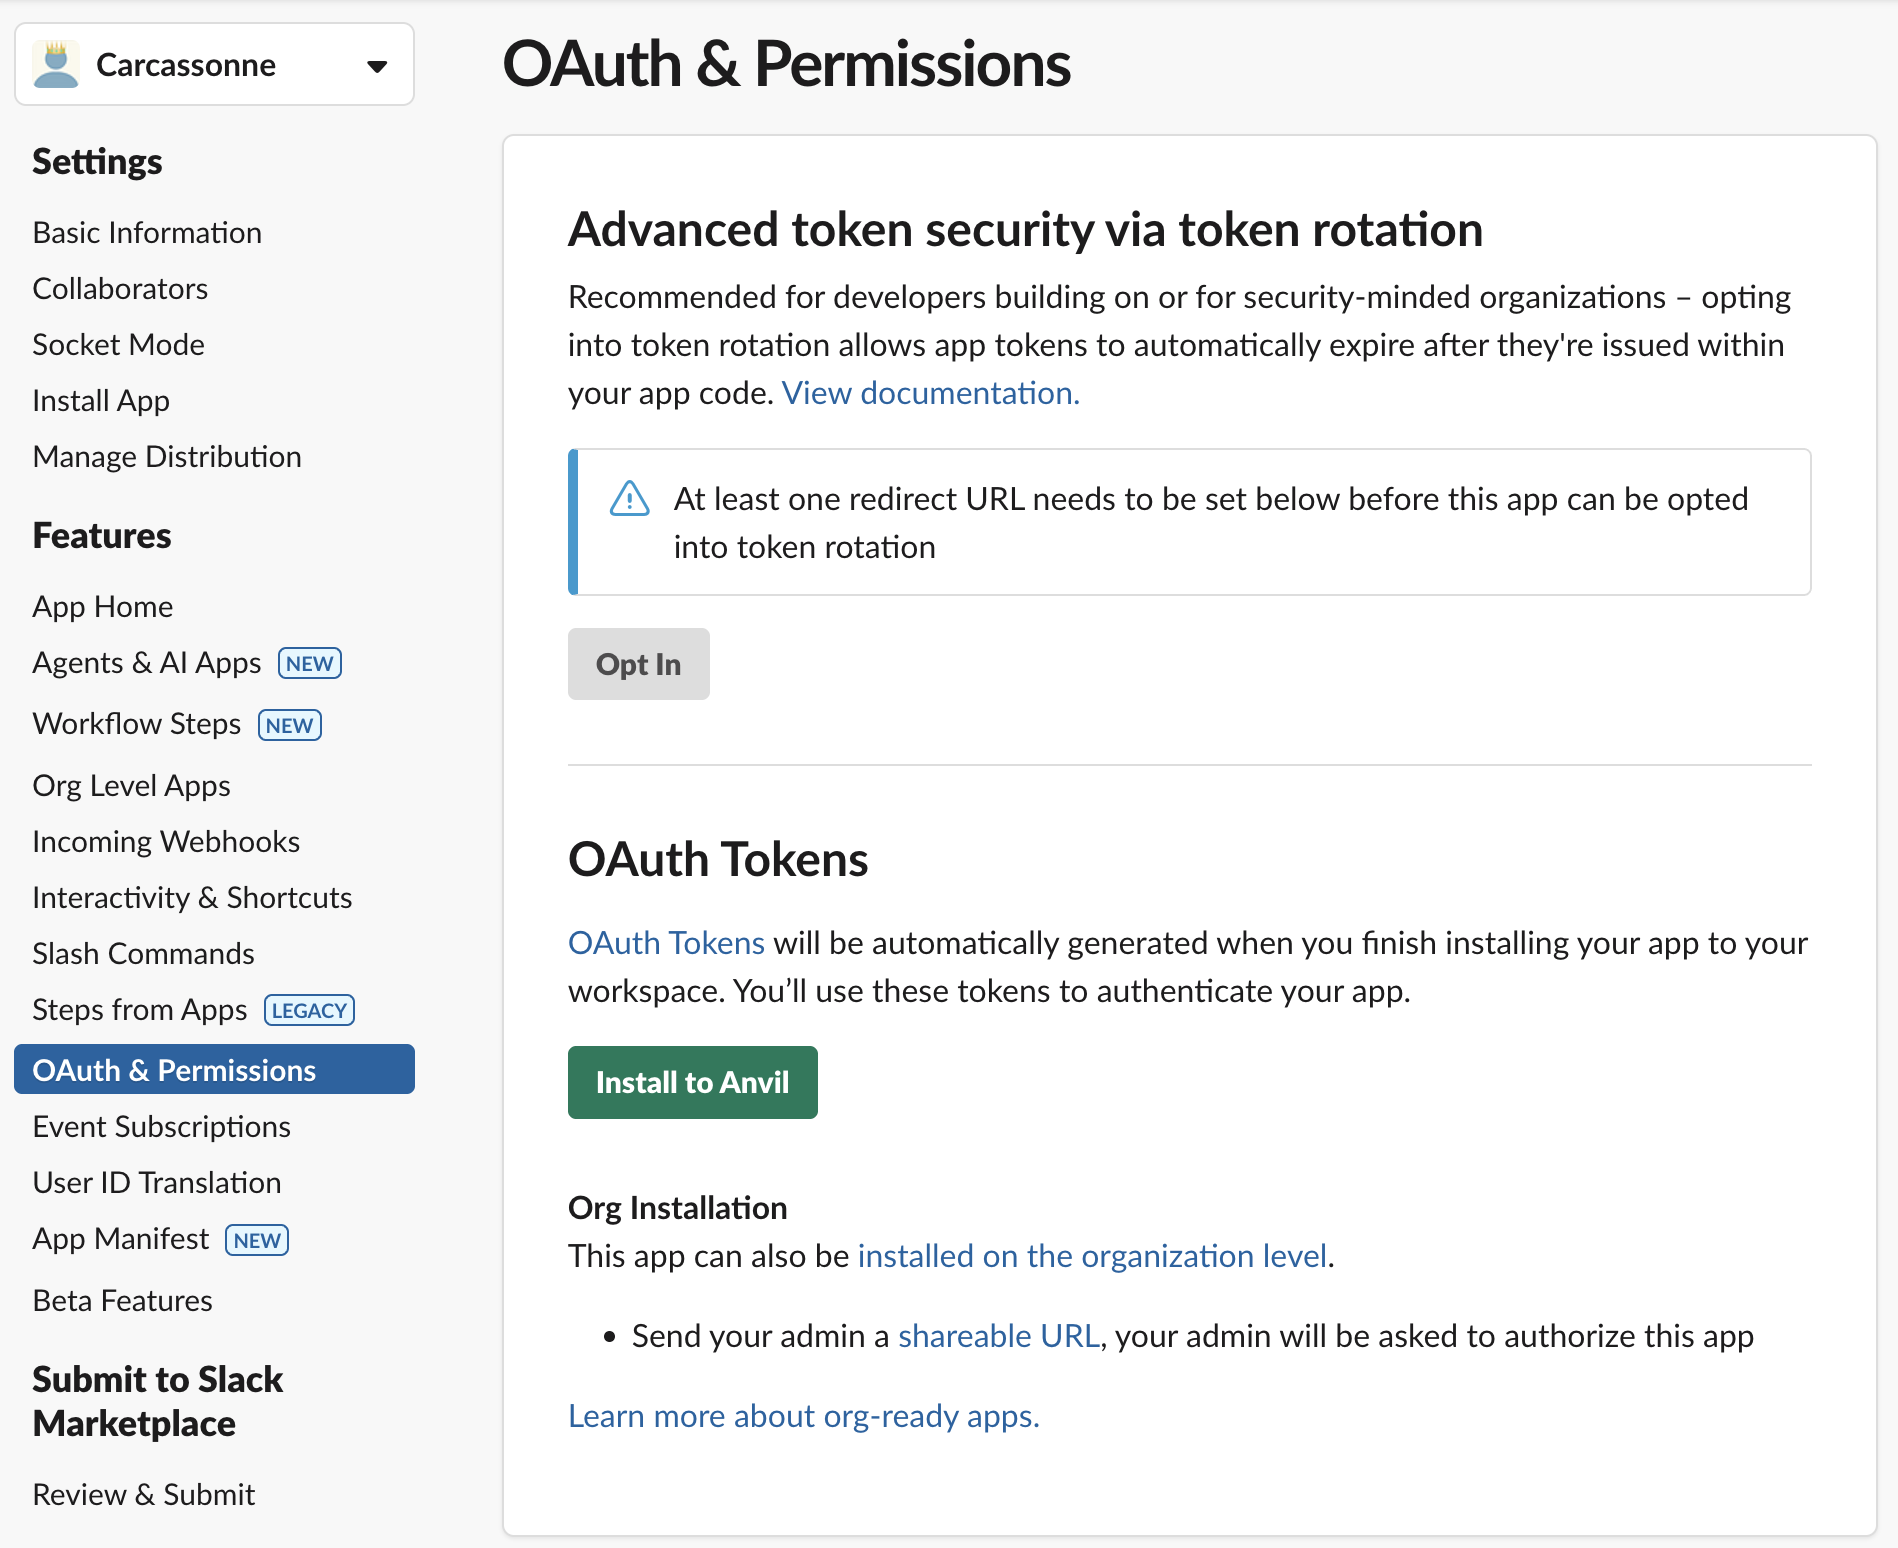
Task: Select App Manifest in sidebar
Action: click(121, 1239)
